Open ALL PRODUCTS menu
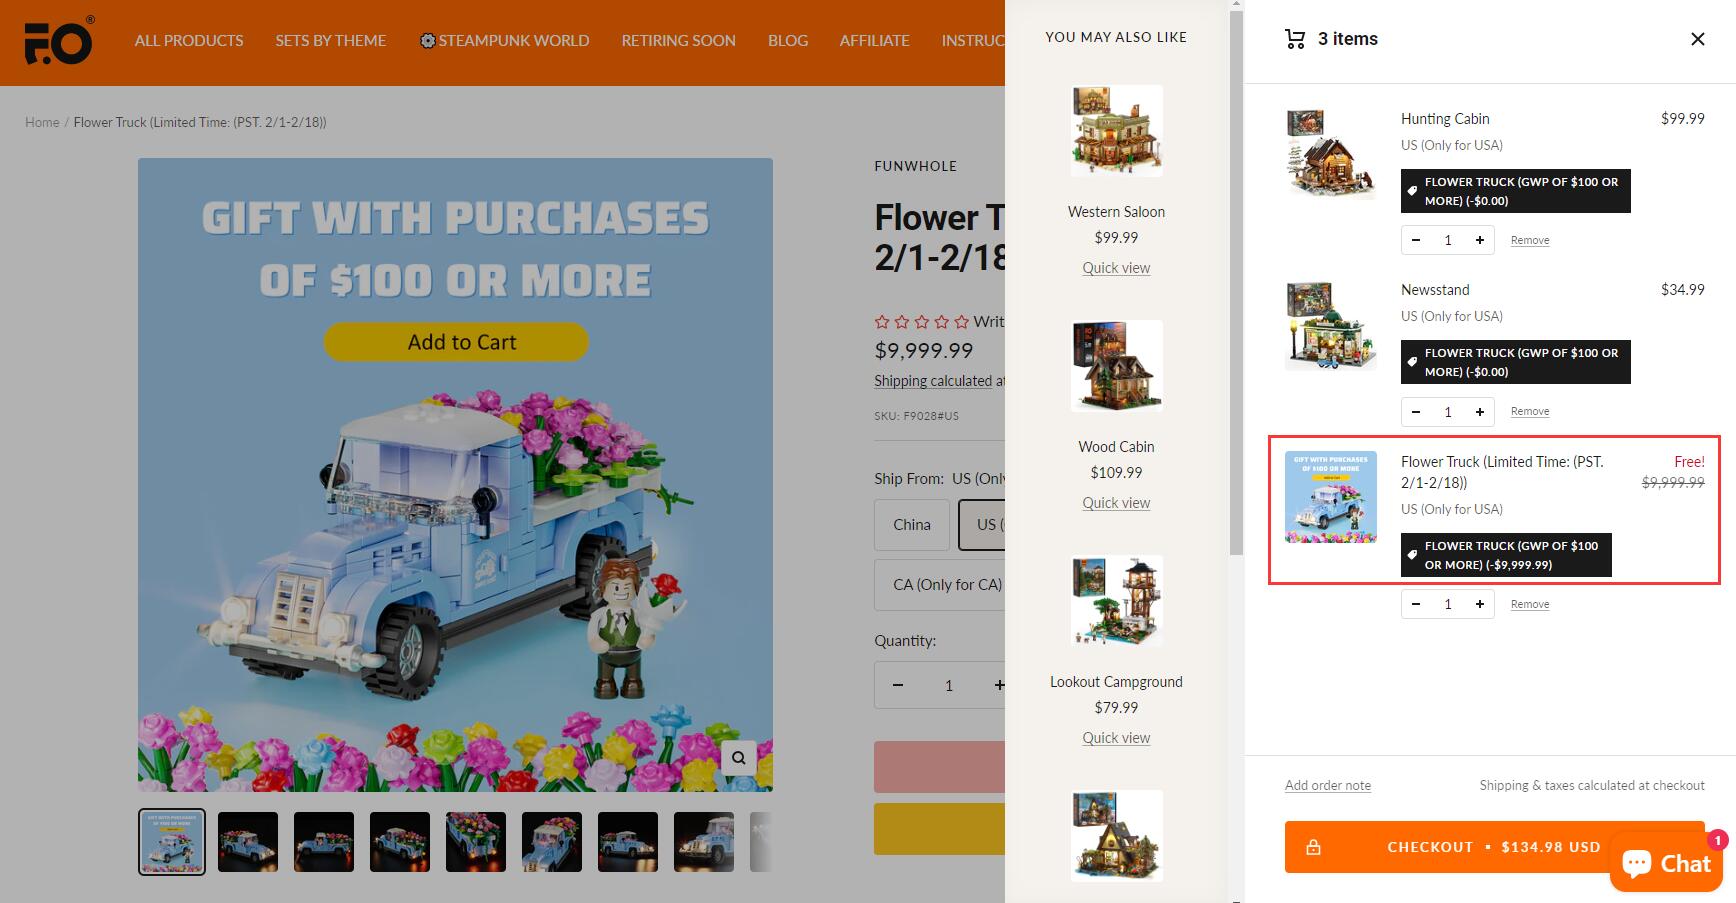This screenshot has height=903, width=1736. (189, 41)
